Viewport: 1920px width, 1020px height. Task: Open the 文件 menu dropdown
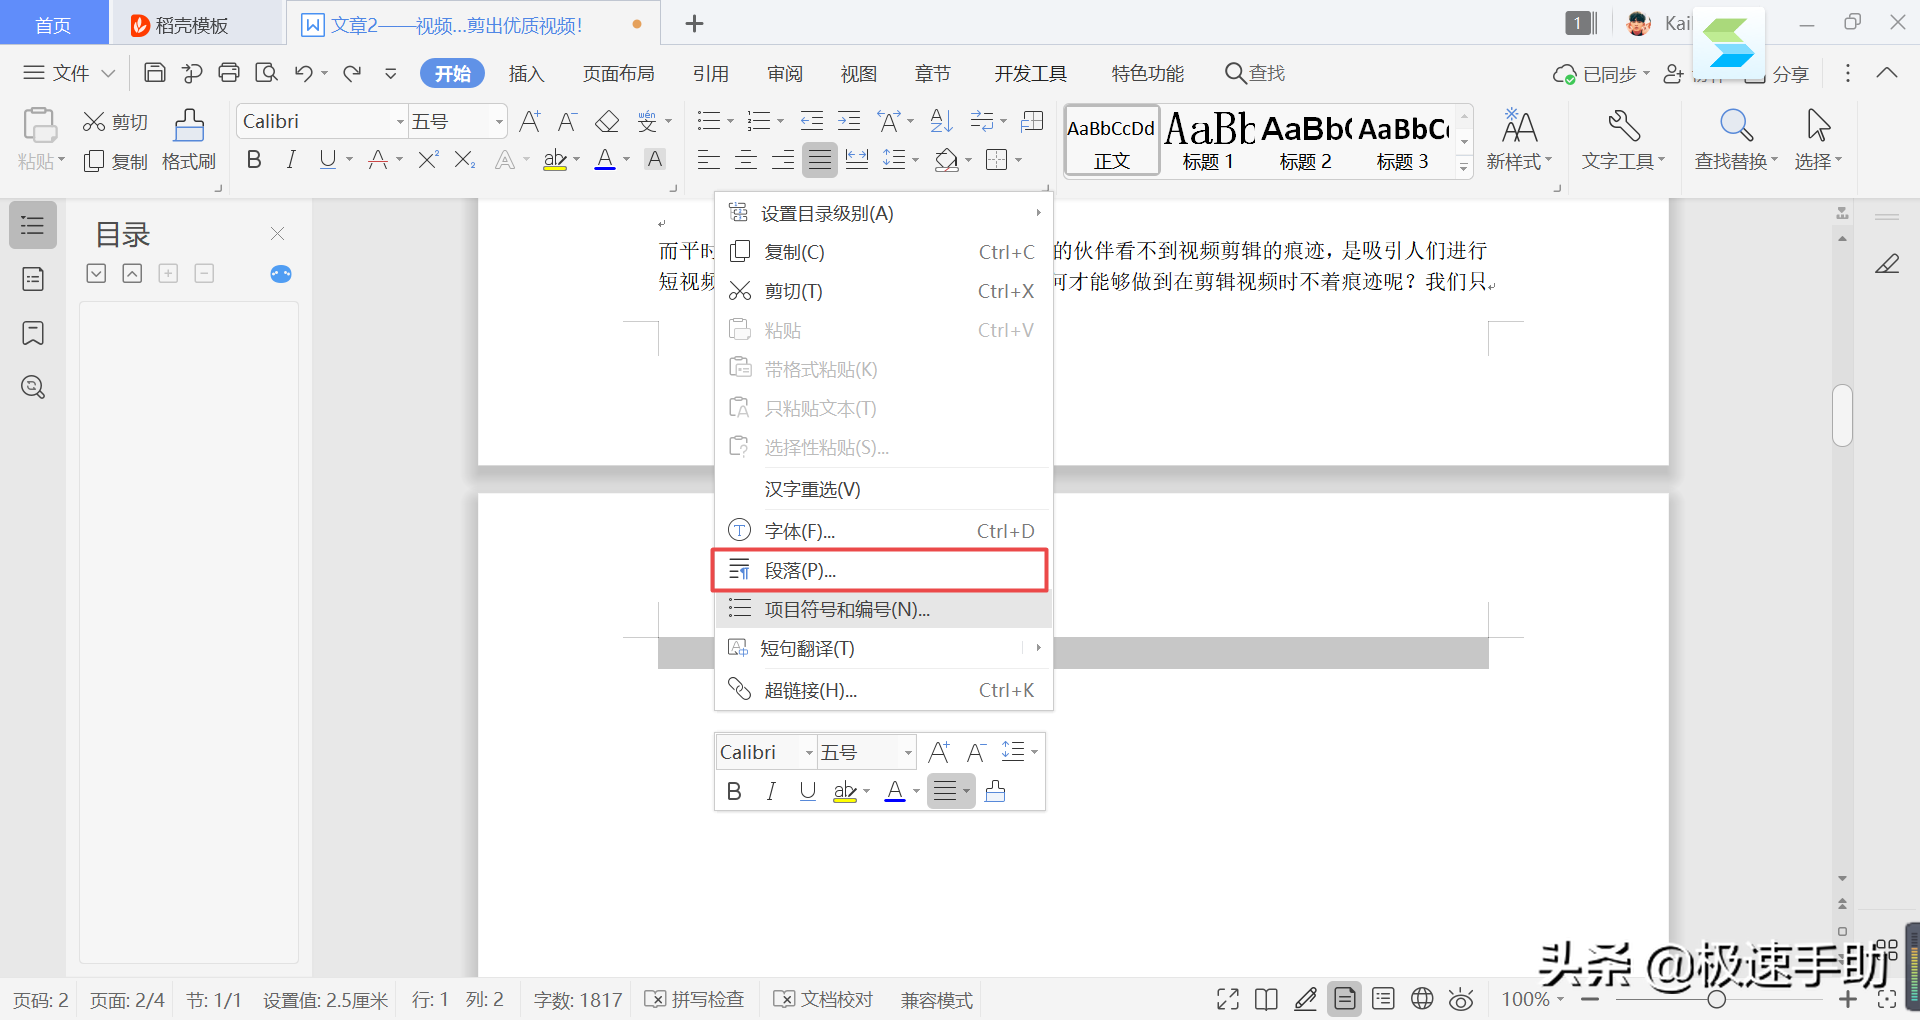[x=69, y=73]
